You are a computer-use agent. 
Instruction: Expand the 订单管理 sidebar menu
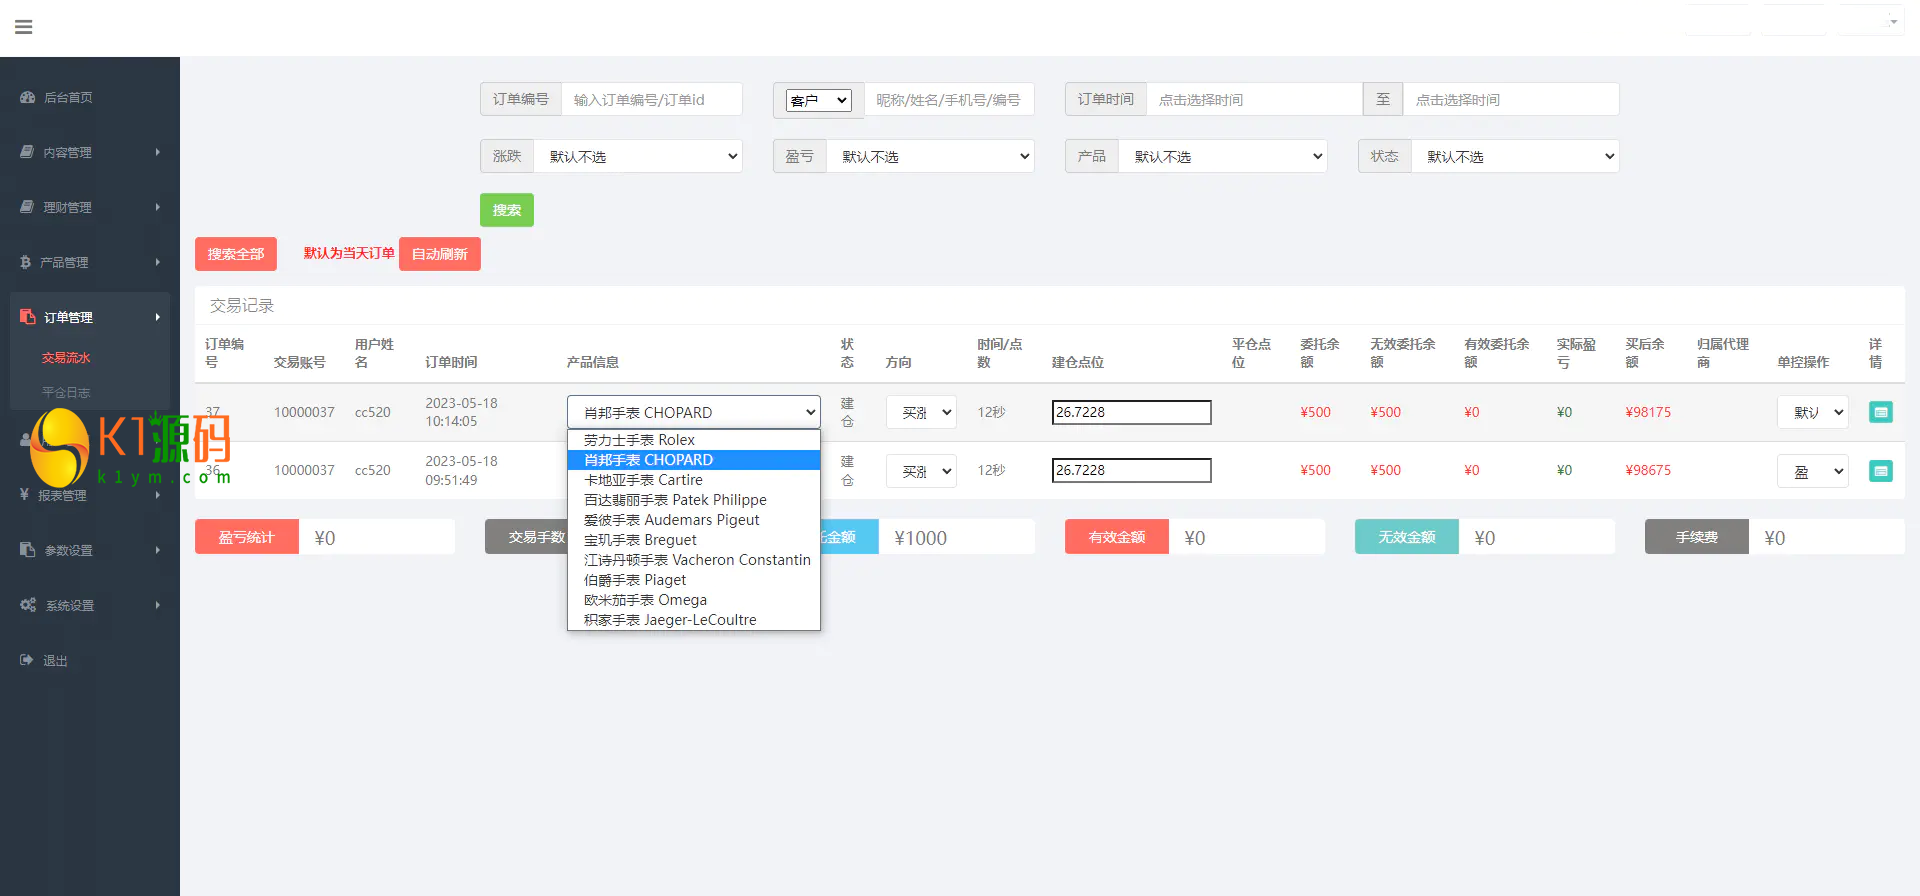click(x=90, y=317)
